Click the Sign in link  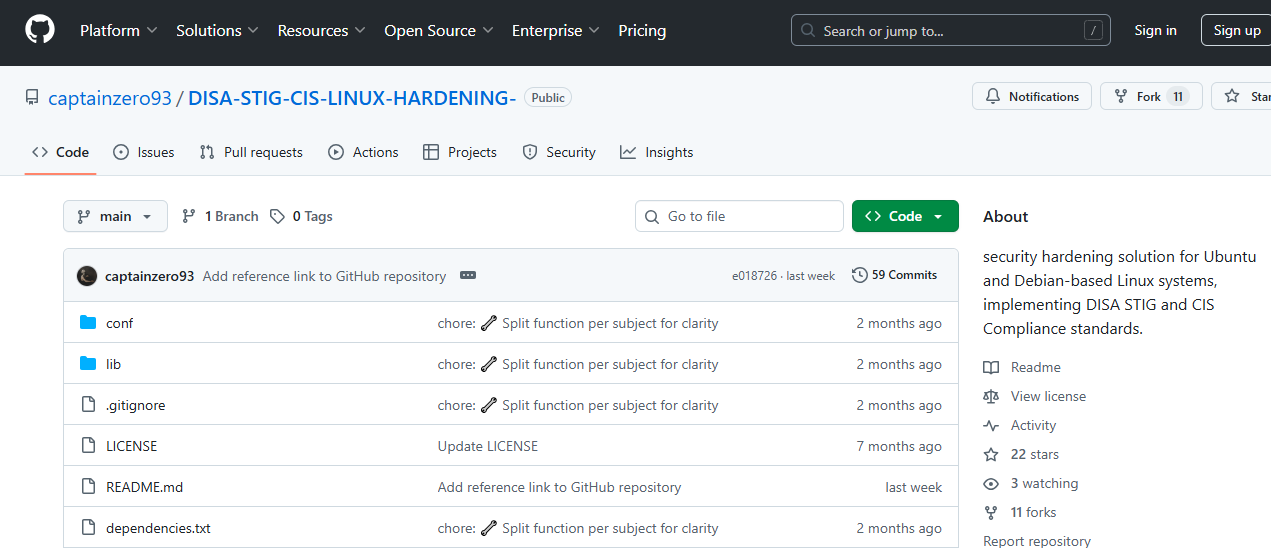coord(1155,31)
